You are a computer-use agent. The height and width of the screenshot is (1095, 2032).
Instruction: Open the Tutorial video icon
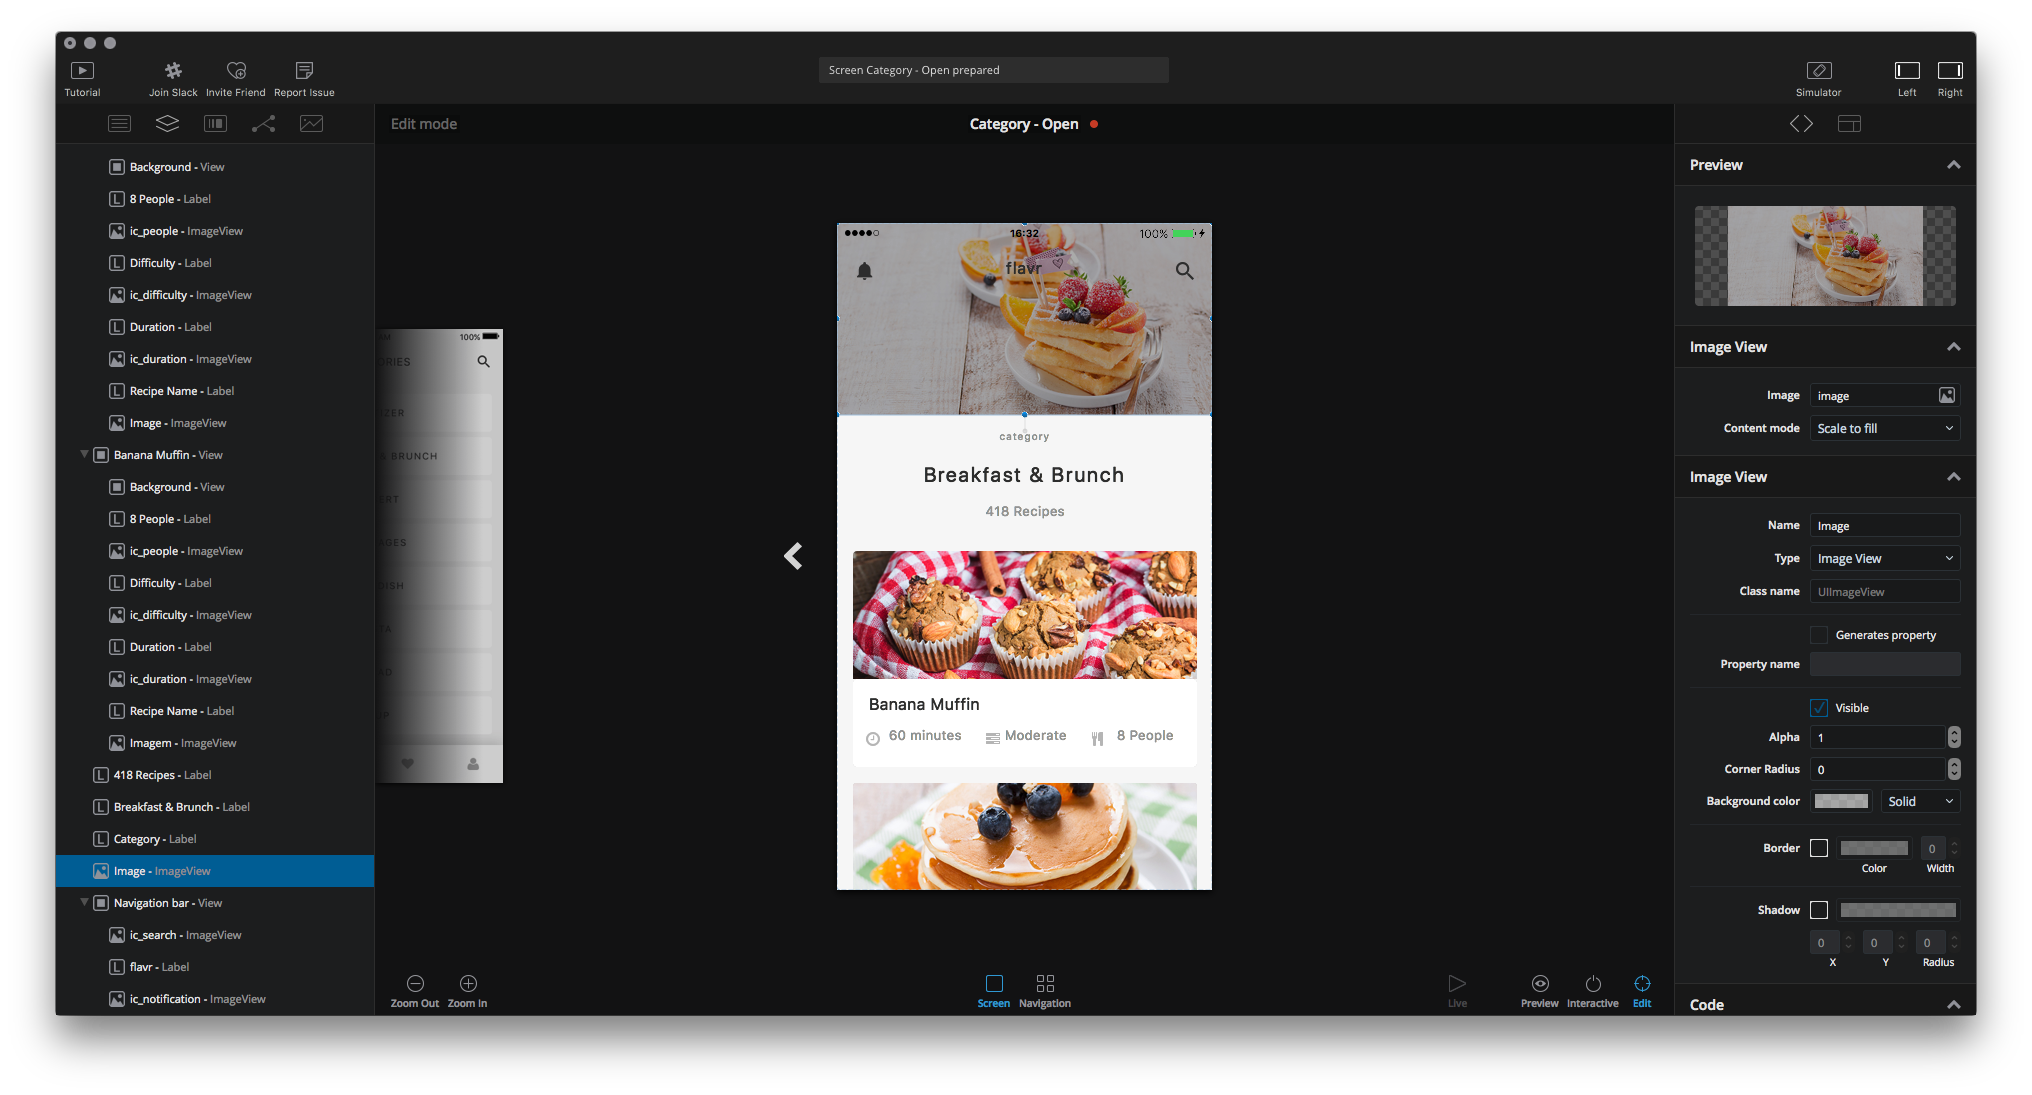coord(82,70)
